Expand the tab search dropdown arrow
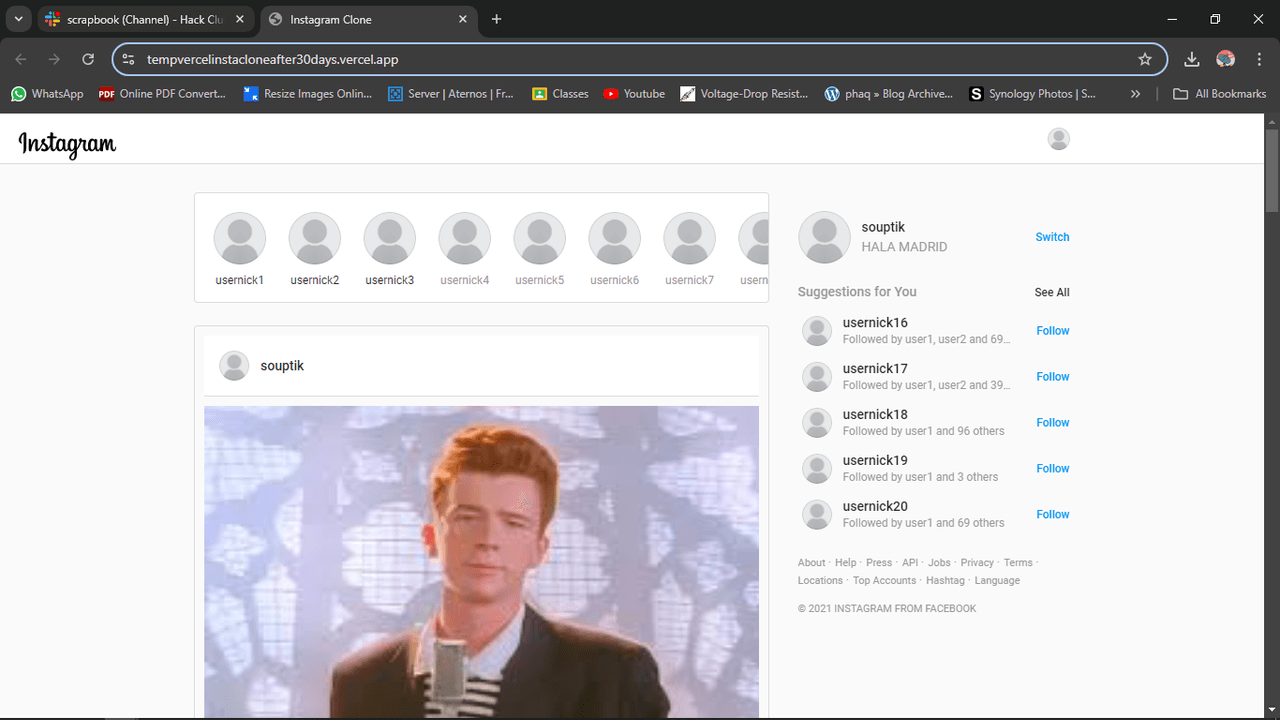1280x720 pixels. click(x=18, y=19)
